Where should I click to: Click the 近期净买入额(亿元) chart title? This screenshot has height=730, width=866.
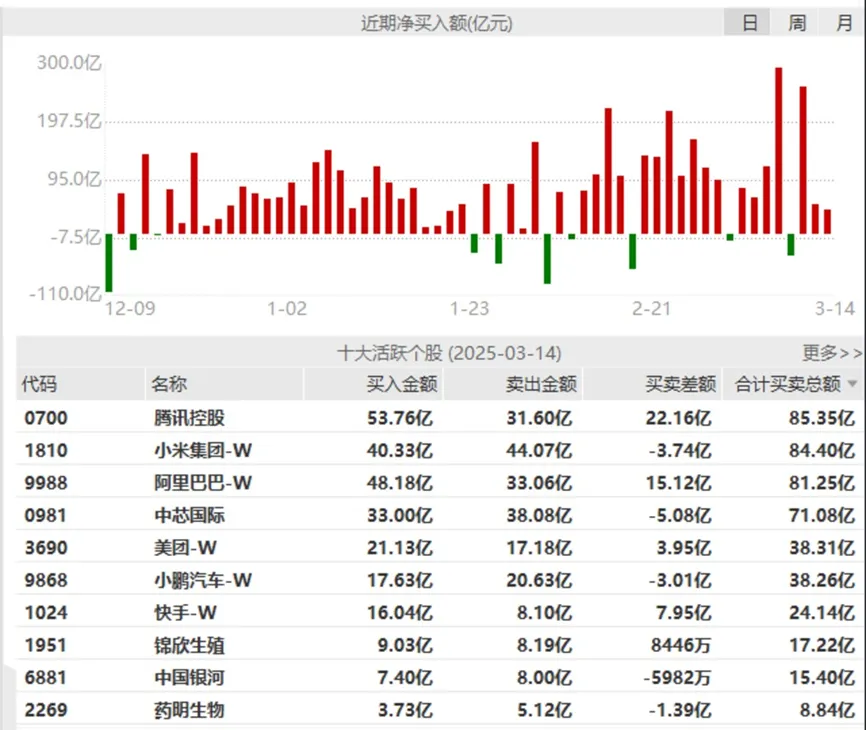(x=436, y=23)
